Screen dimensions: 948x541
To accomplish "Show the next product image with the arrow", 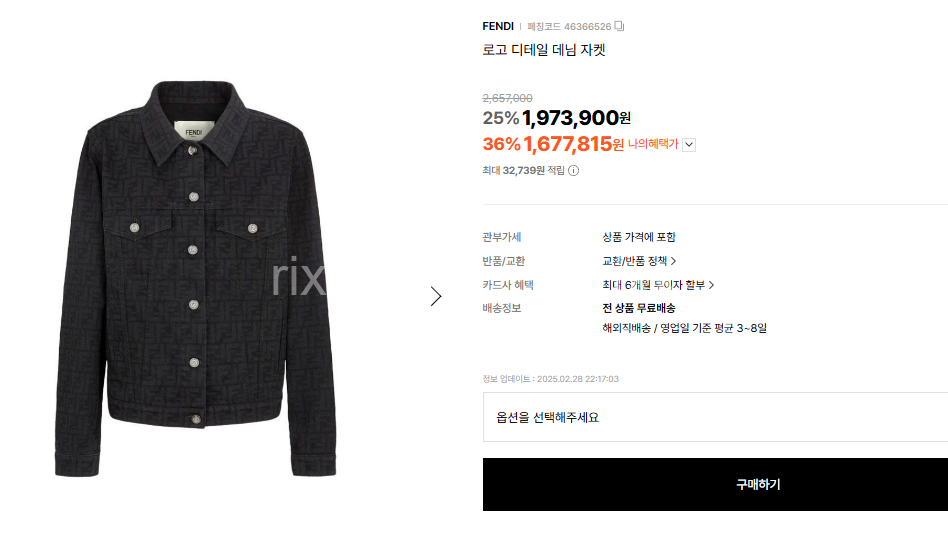I will click(x=436, y=296).
